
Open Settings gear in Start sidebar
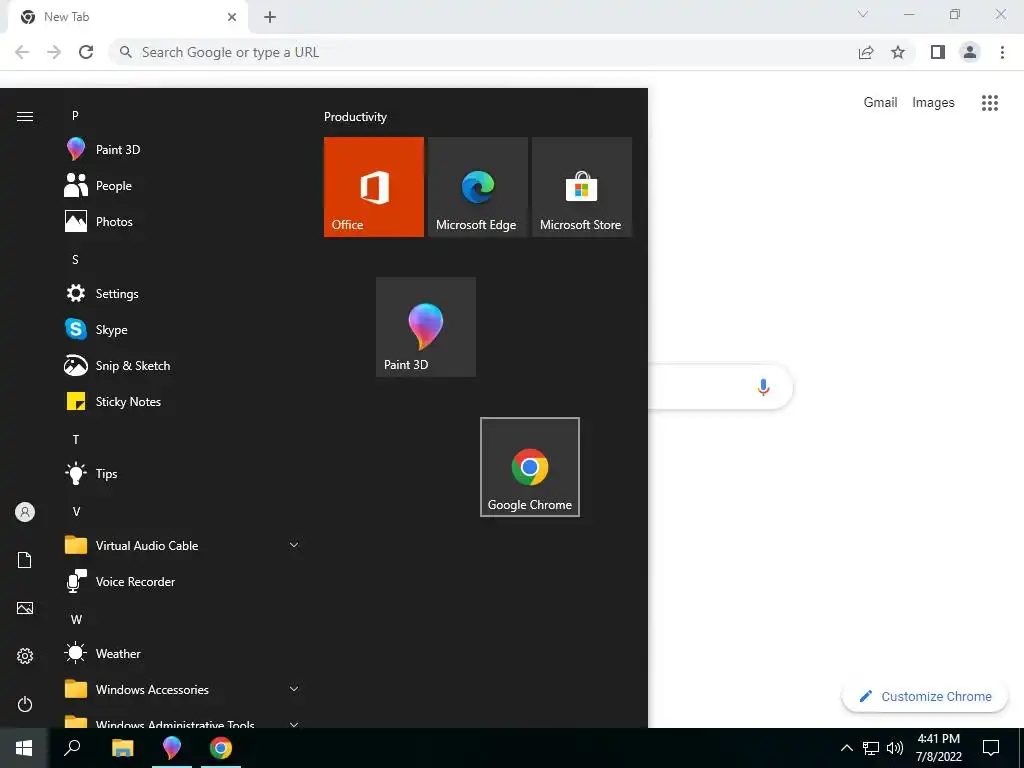(25, 656)
